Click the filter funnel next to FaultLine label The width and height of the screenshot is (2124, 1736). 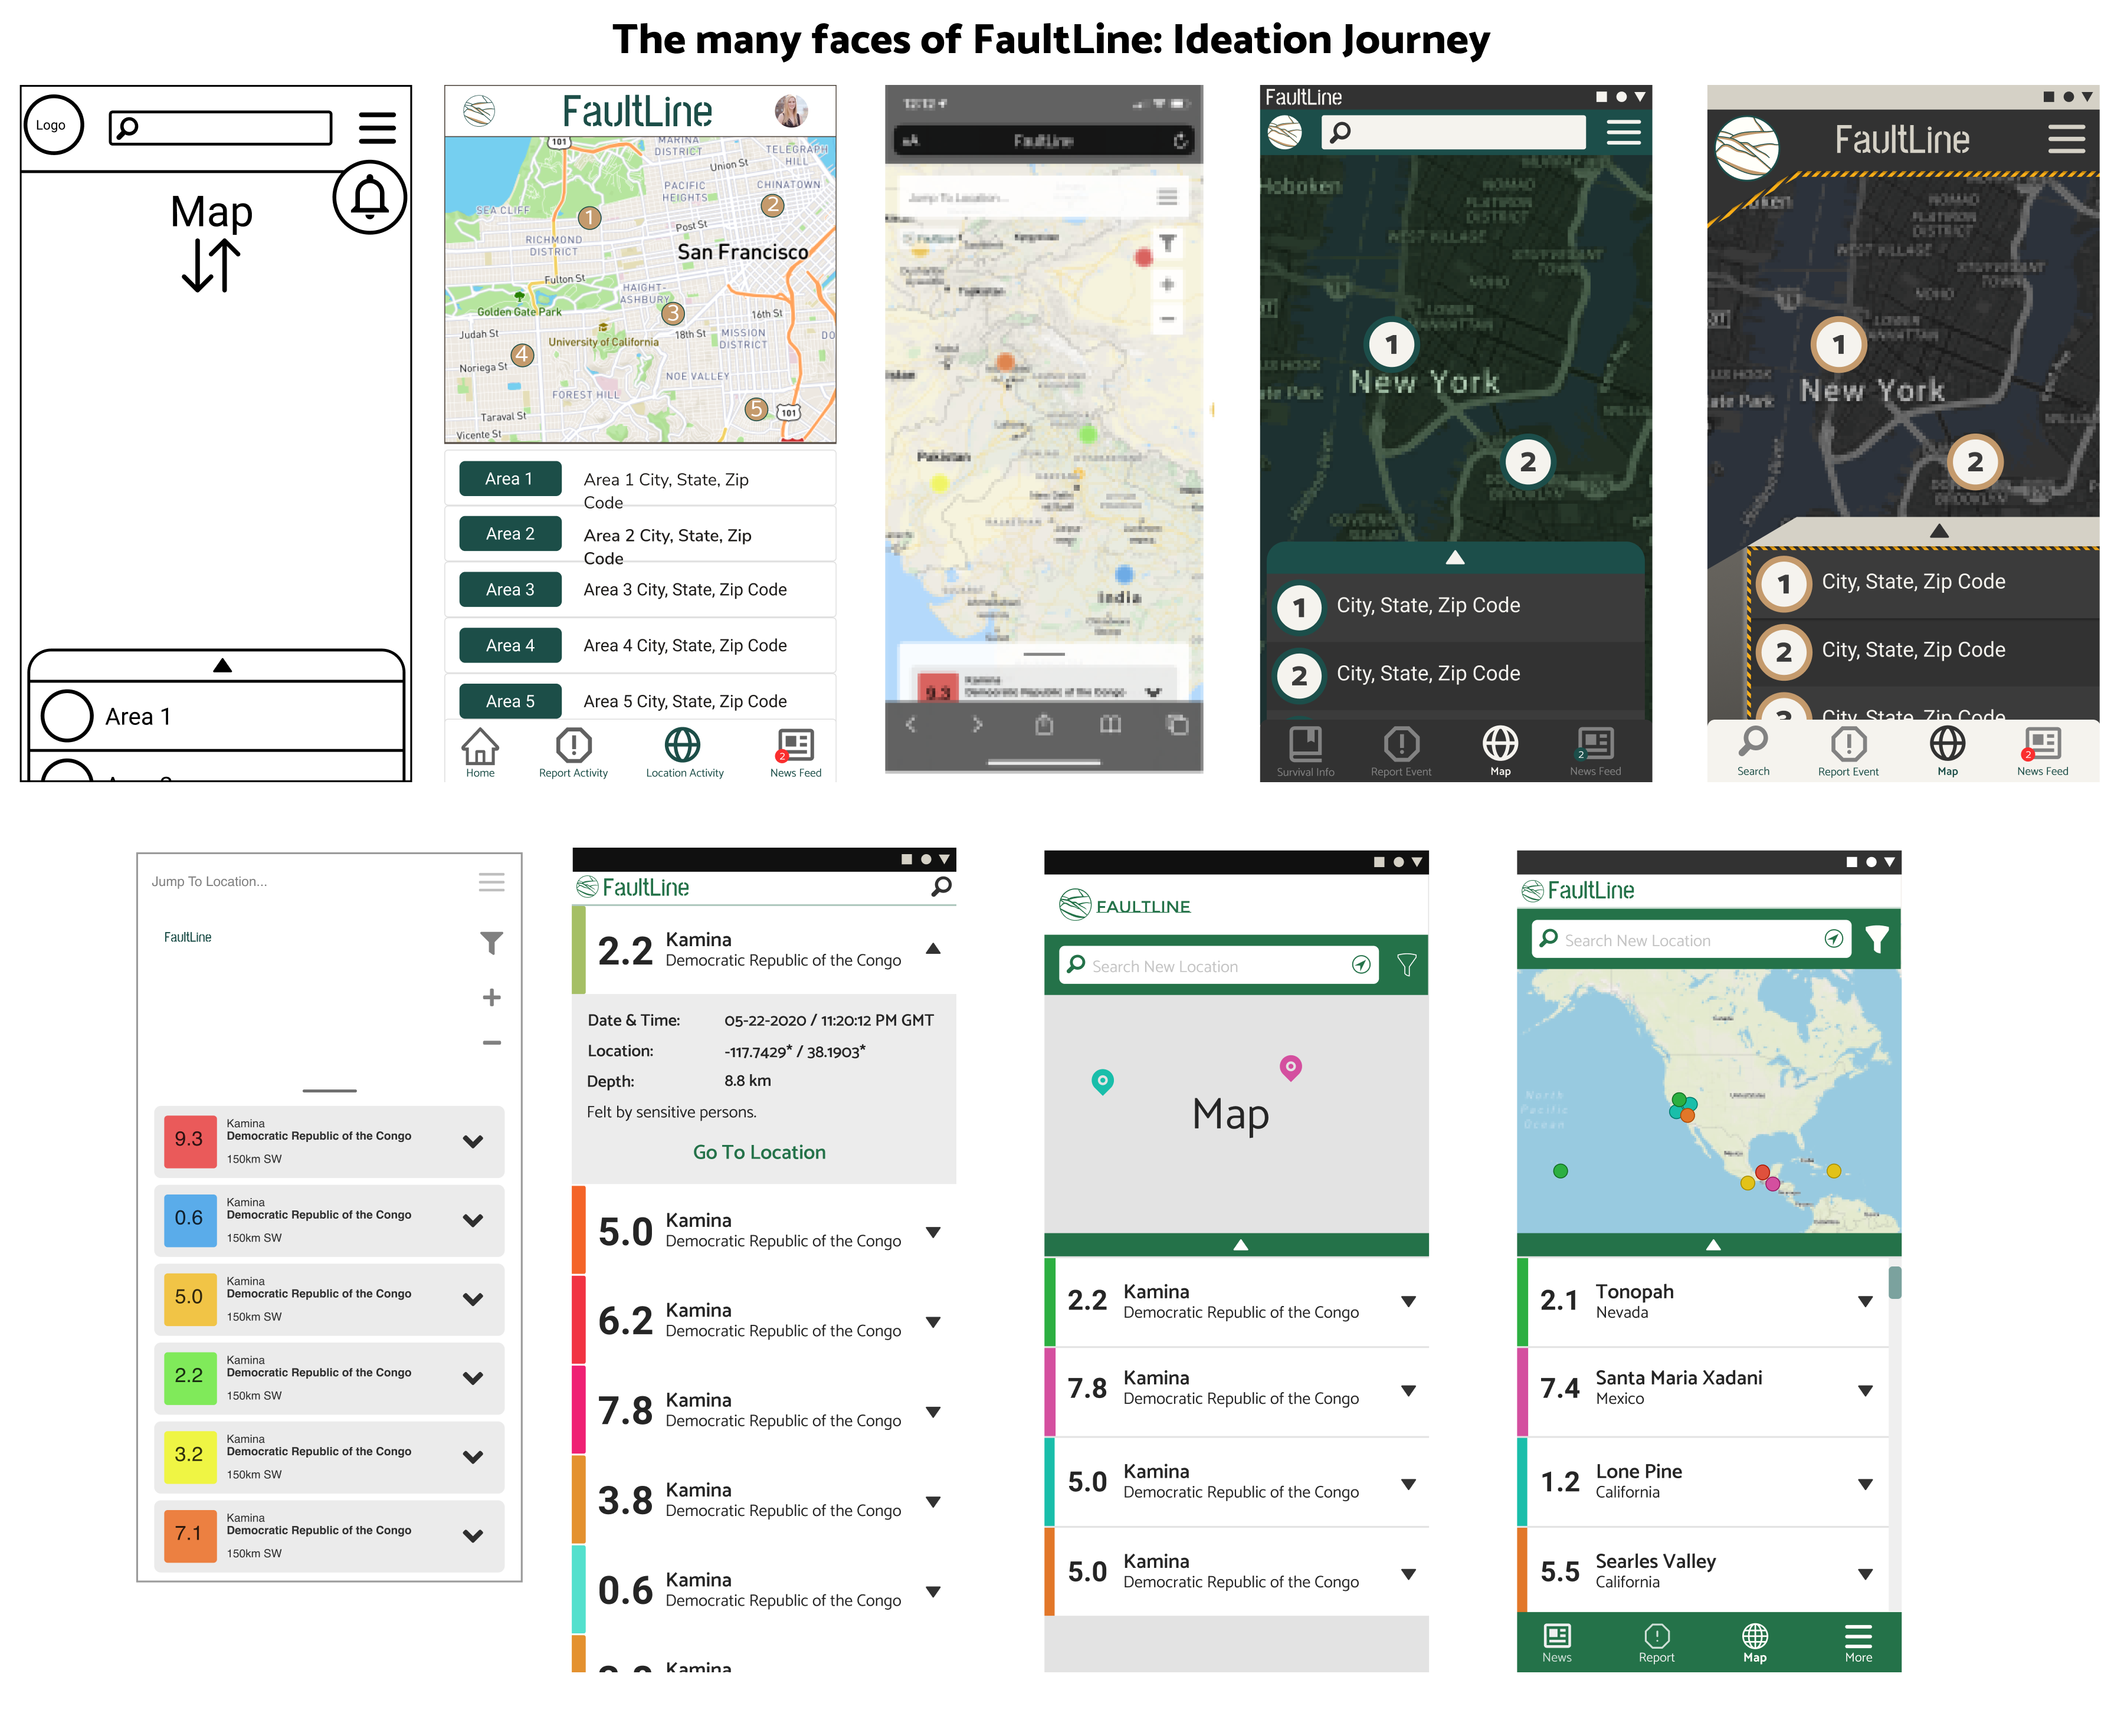[x=491, y=942]
